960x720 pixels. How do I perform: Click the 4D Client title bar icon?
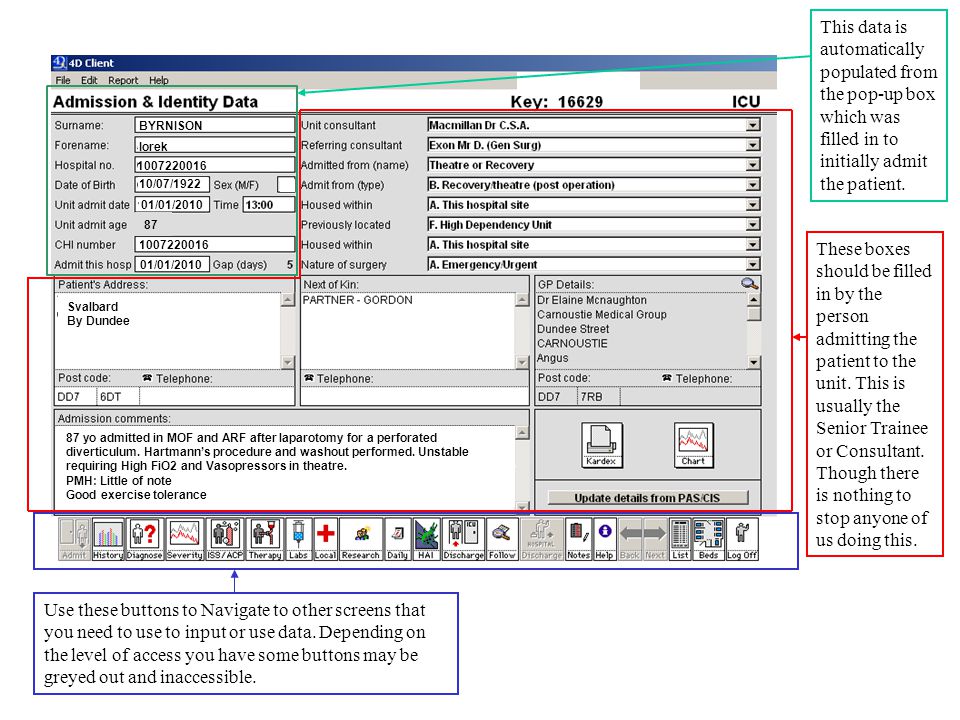coord(59,62)
